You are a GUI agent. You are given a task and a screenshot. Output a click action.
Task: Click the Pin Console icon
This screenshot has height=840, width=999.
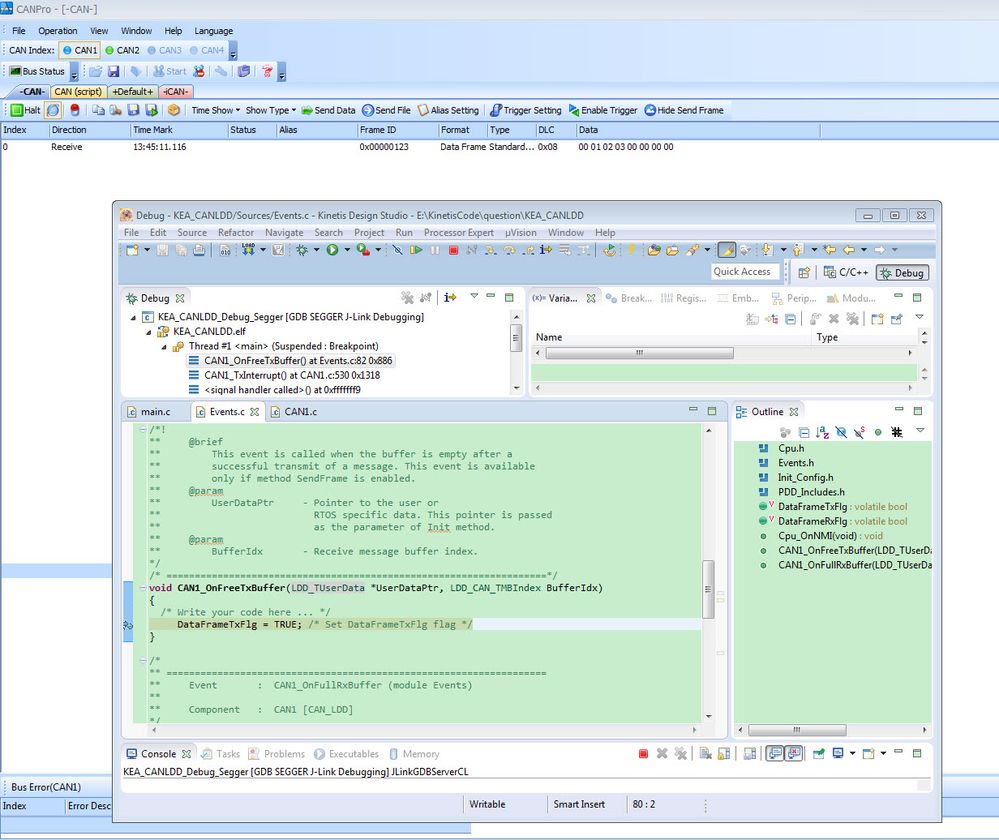(819, 754)
